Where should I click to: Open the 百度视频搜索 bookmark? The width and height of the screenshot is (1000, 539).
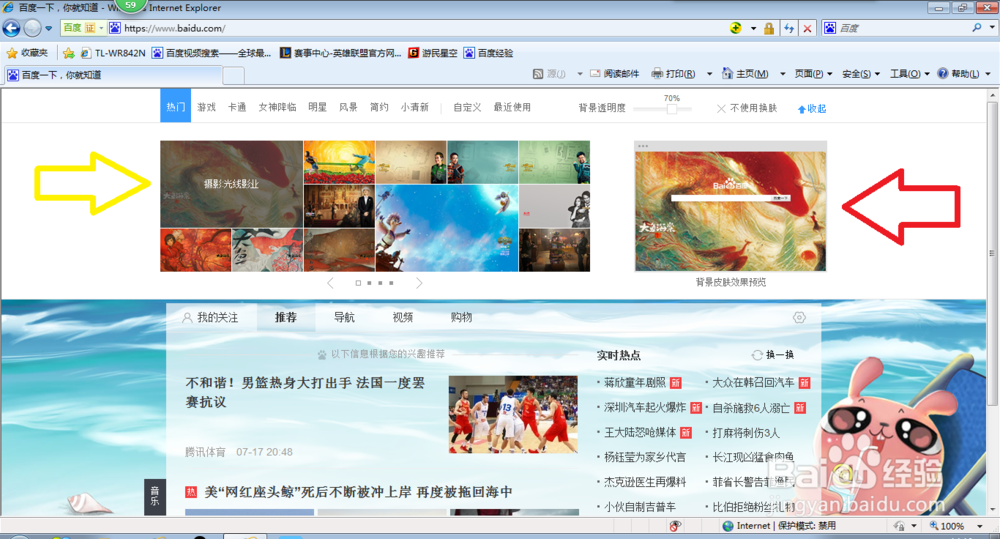(x=211, y=53)
